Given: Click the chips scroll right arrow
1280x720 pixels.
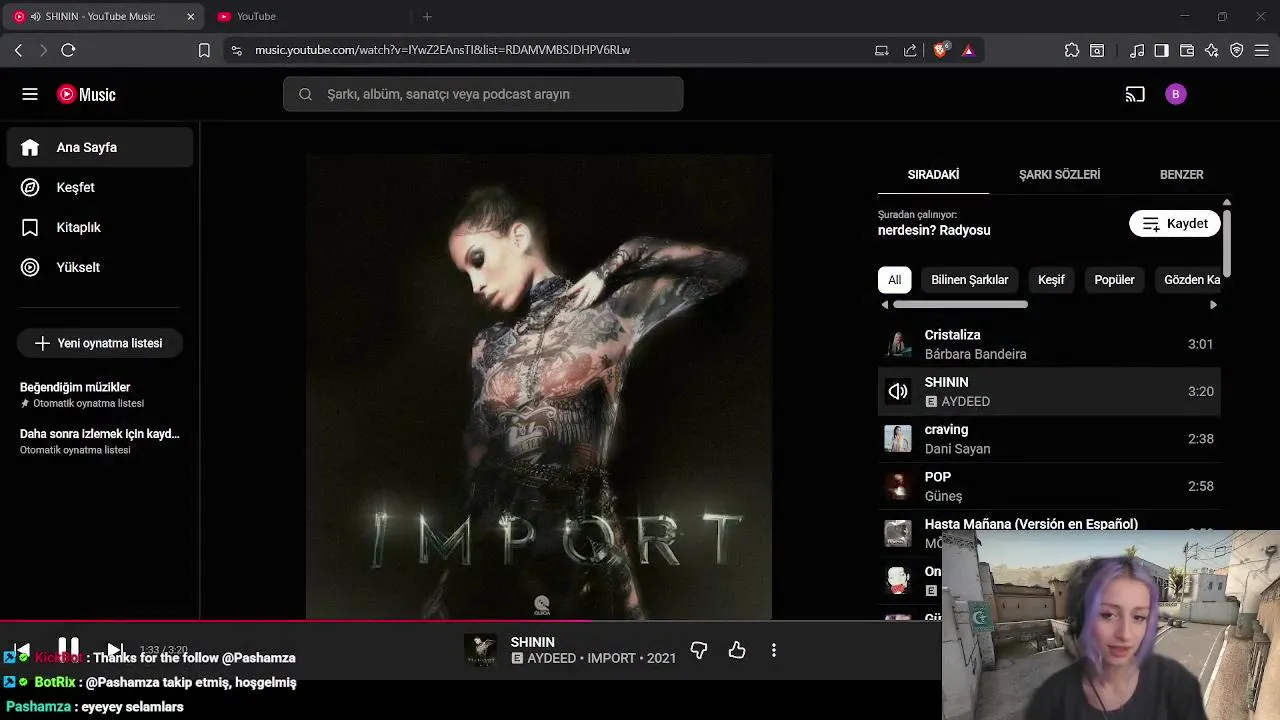Looking at the screenshot, I should coord(1213,305).
